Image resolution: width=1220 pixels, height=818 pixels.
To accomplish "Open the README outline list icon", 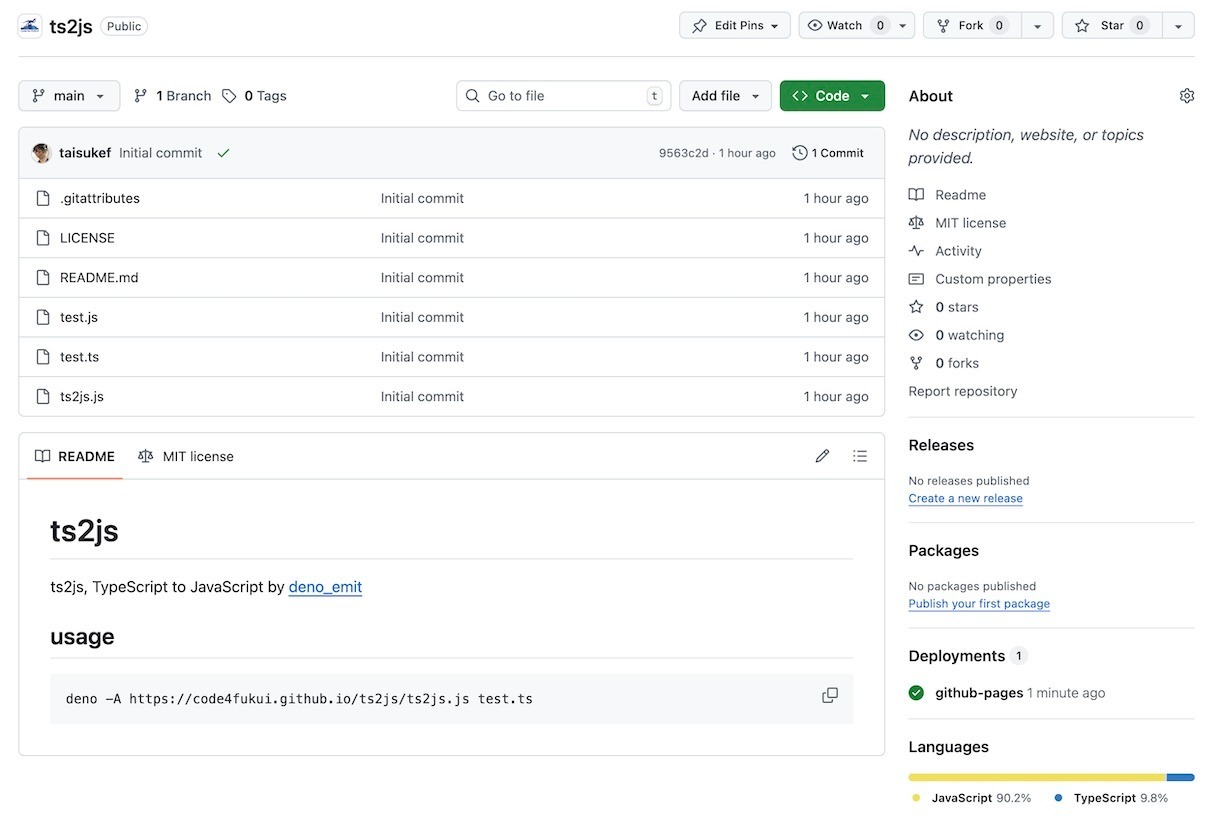I will [859, 456].
